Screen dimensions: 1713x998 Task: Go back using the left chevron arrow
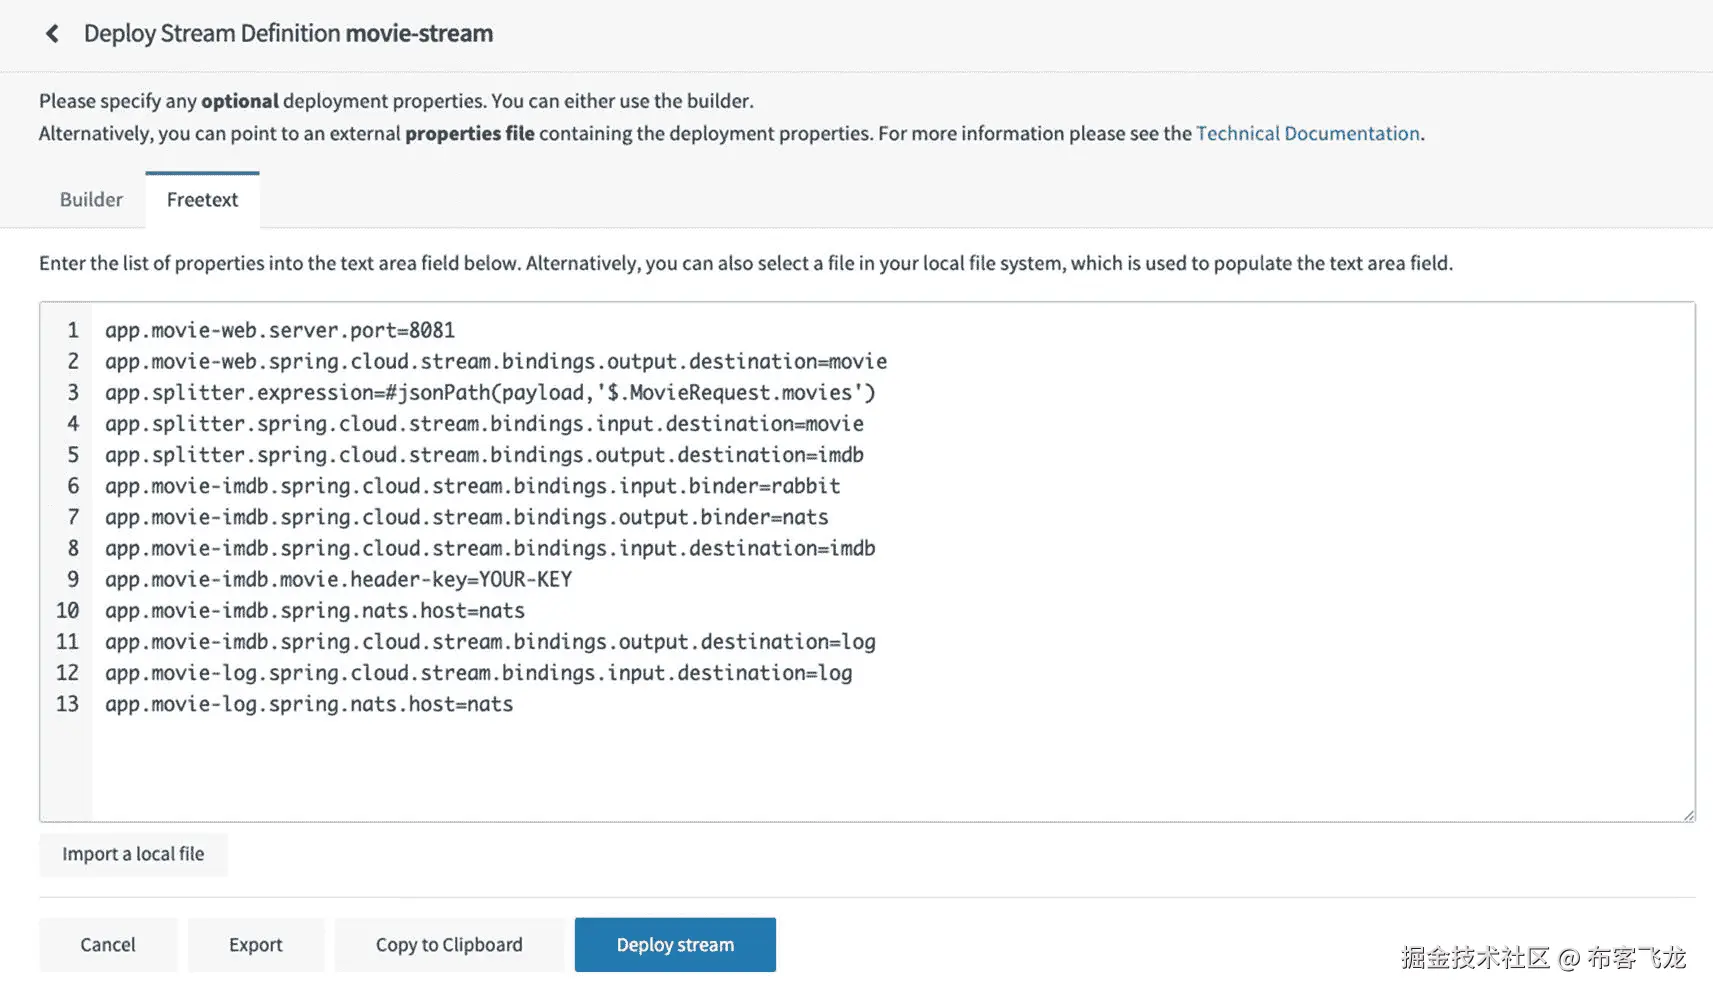point(52,34)
